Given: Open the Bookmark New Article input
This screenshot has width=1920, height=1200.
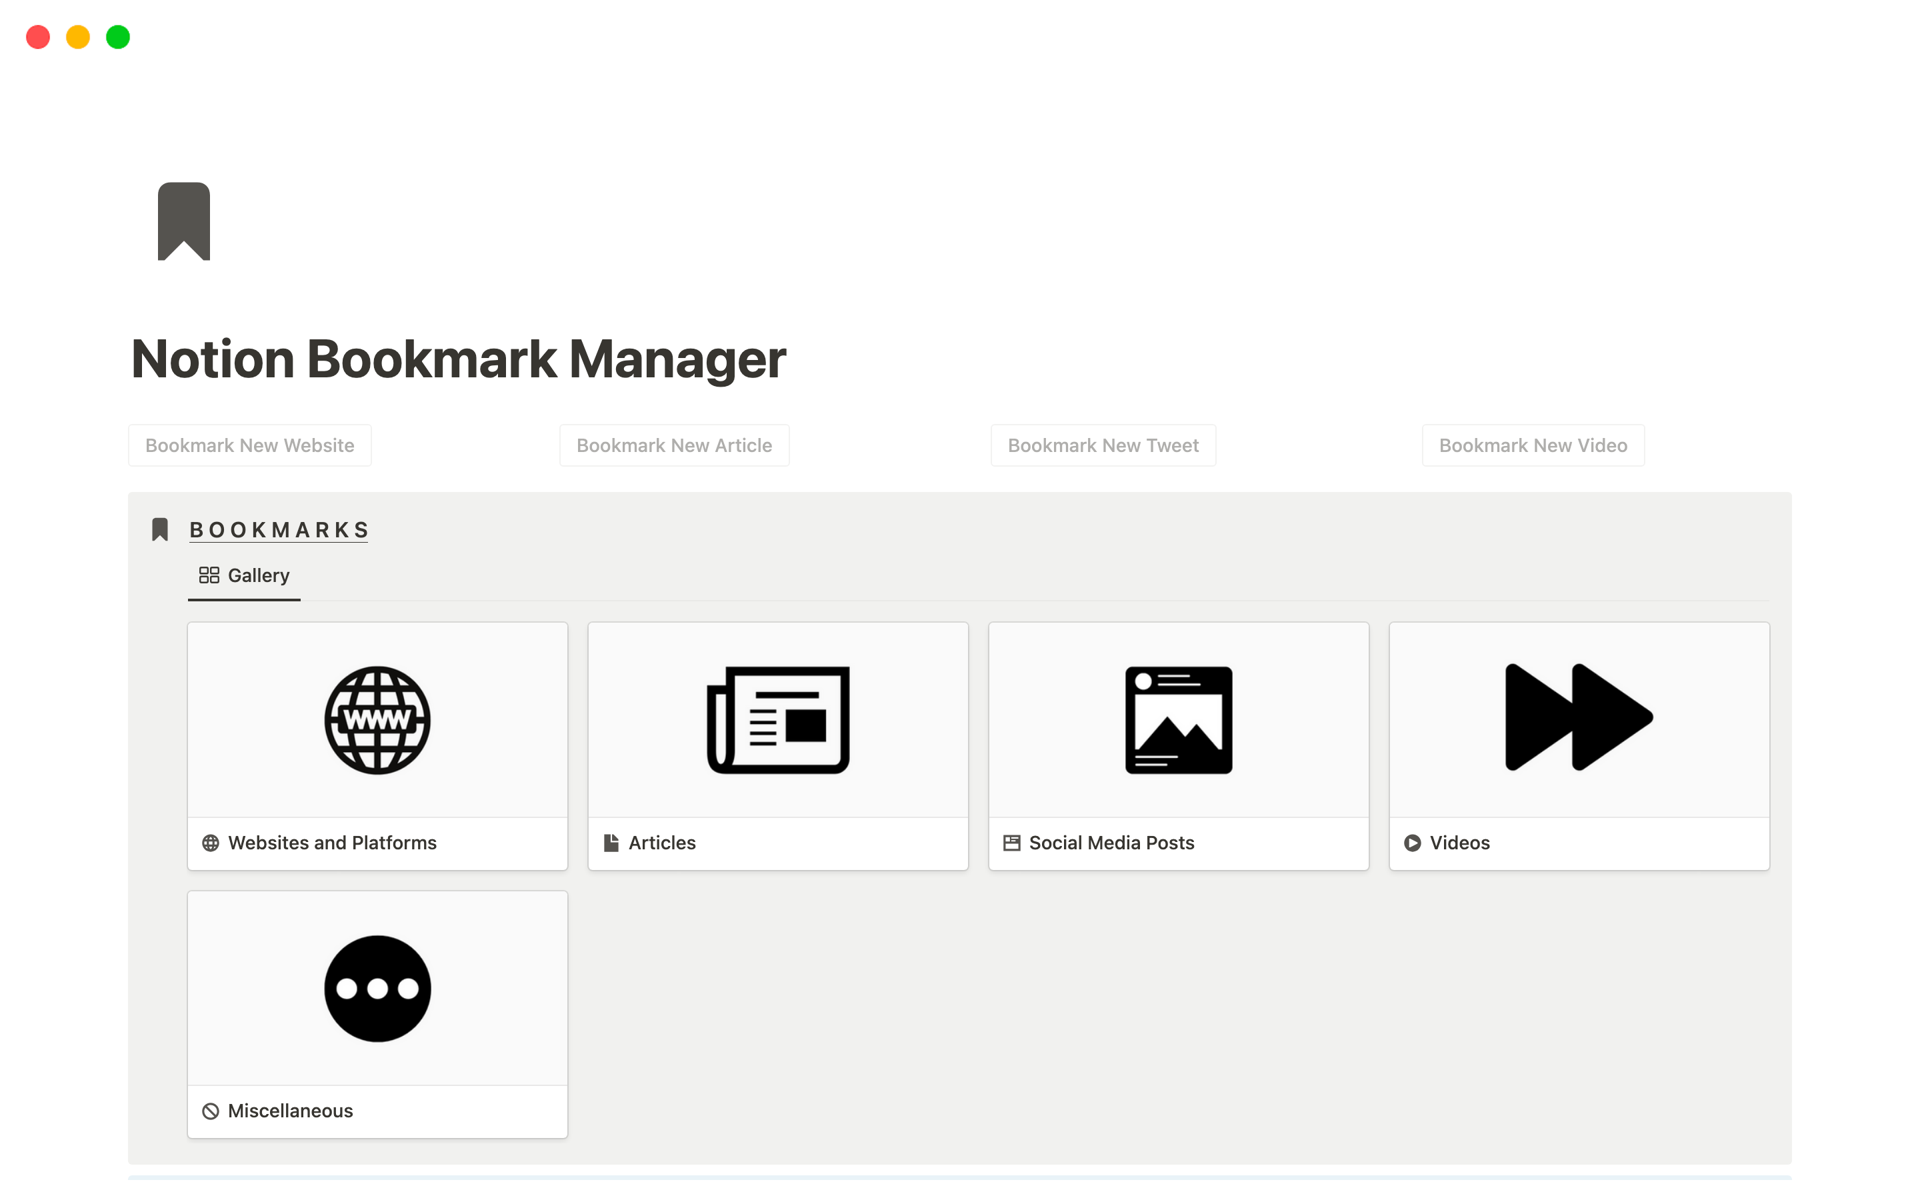Looking at the screenshot, I should pos(675,445).
